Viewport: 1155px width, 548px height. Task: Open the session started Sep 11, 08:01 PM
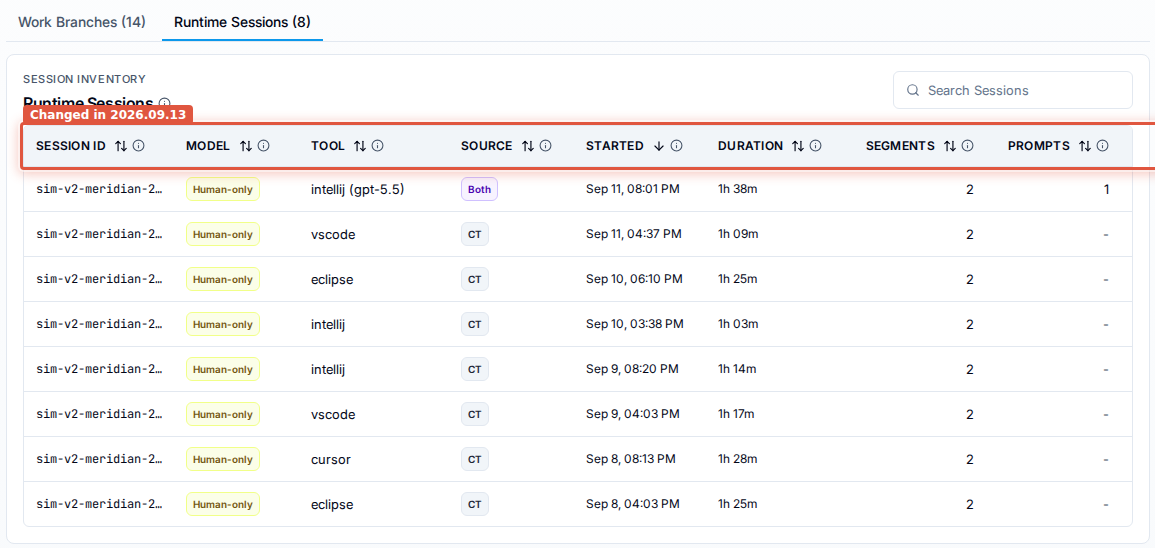(578, 189)
